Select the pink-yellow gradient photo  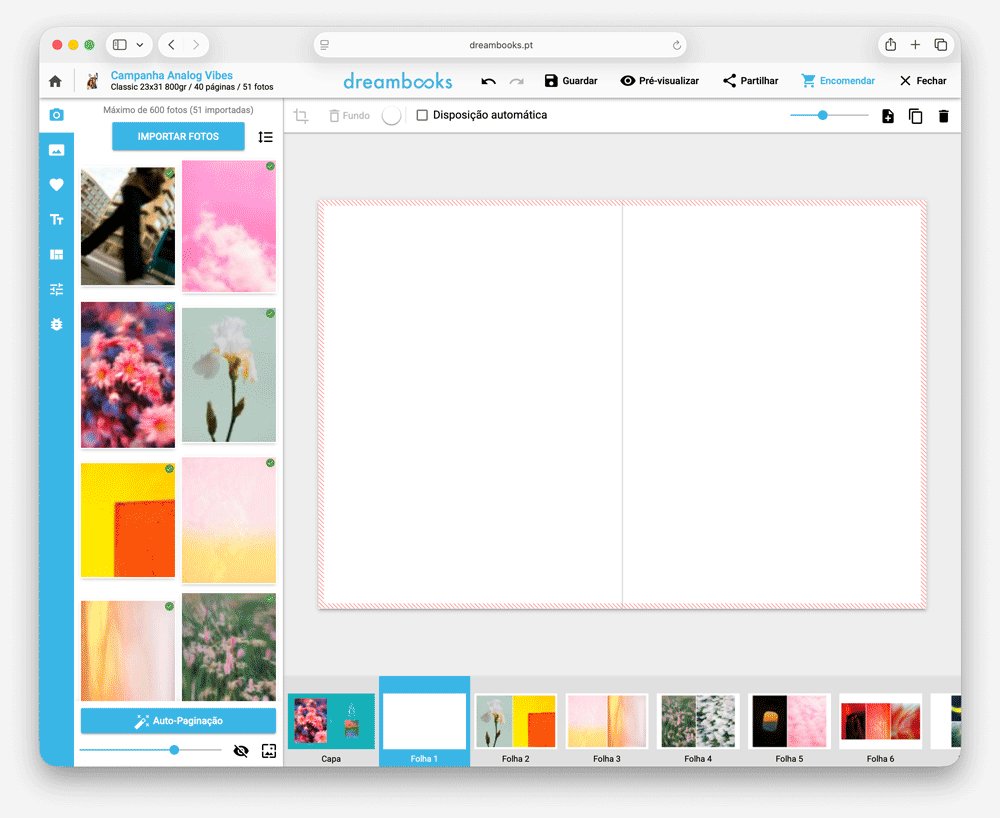[229, 520]
